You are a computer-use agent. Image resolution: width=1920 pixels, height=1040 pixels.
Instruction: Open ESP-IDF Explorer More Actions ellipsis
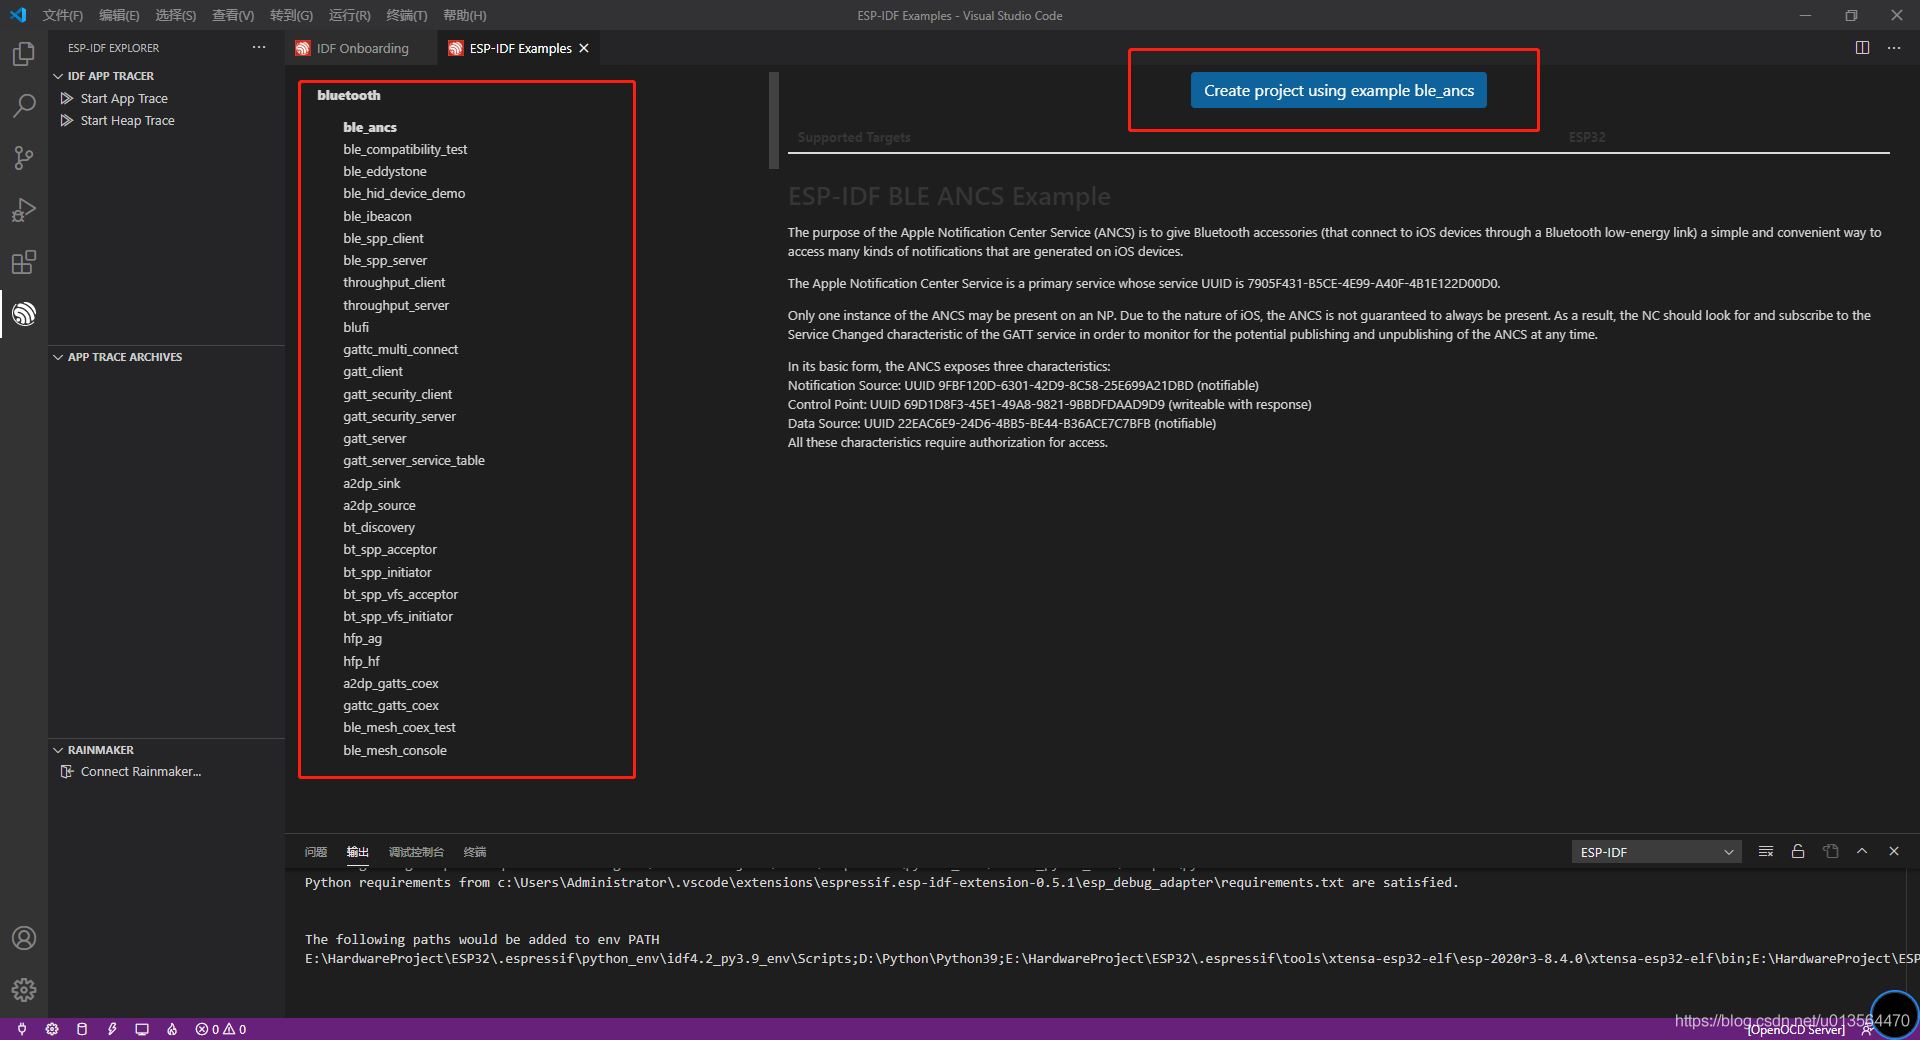(259, 47)
